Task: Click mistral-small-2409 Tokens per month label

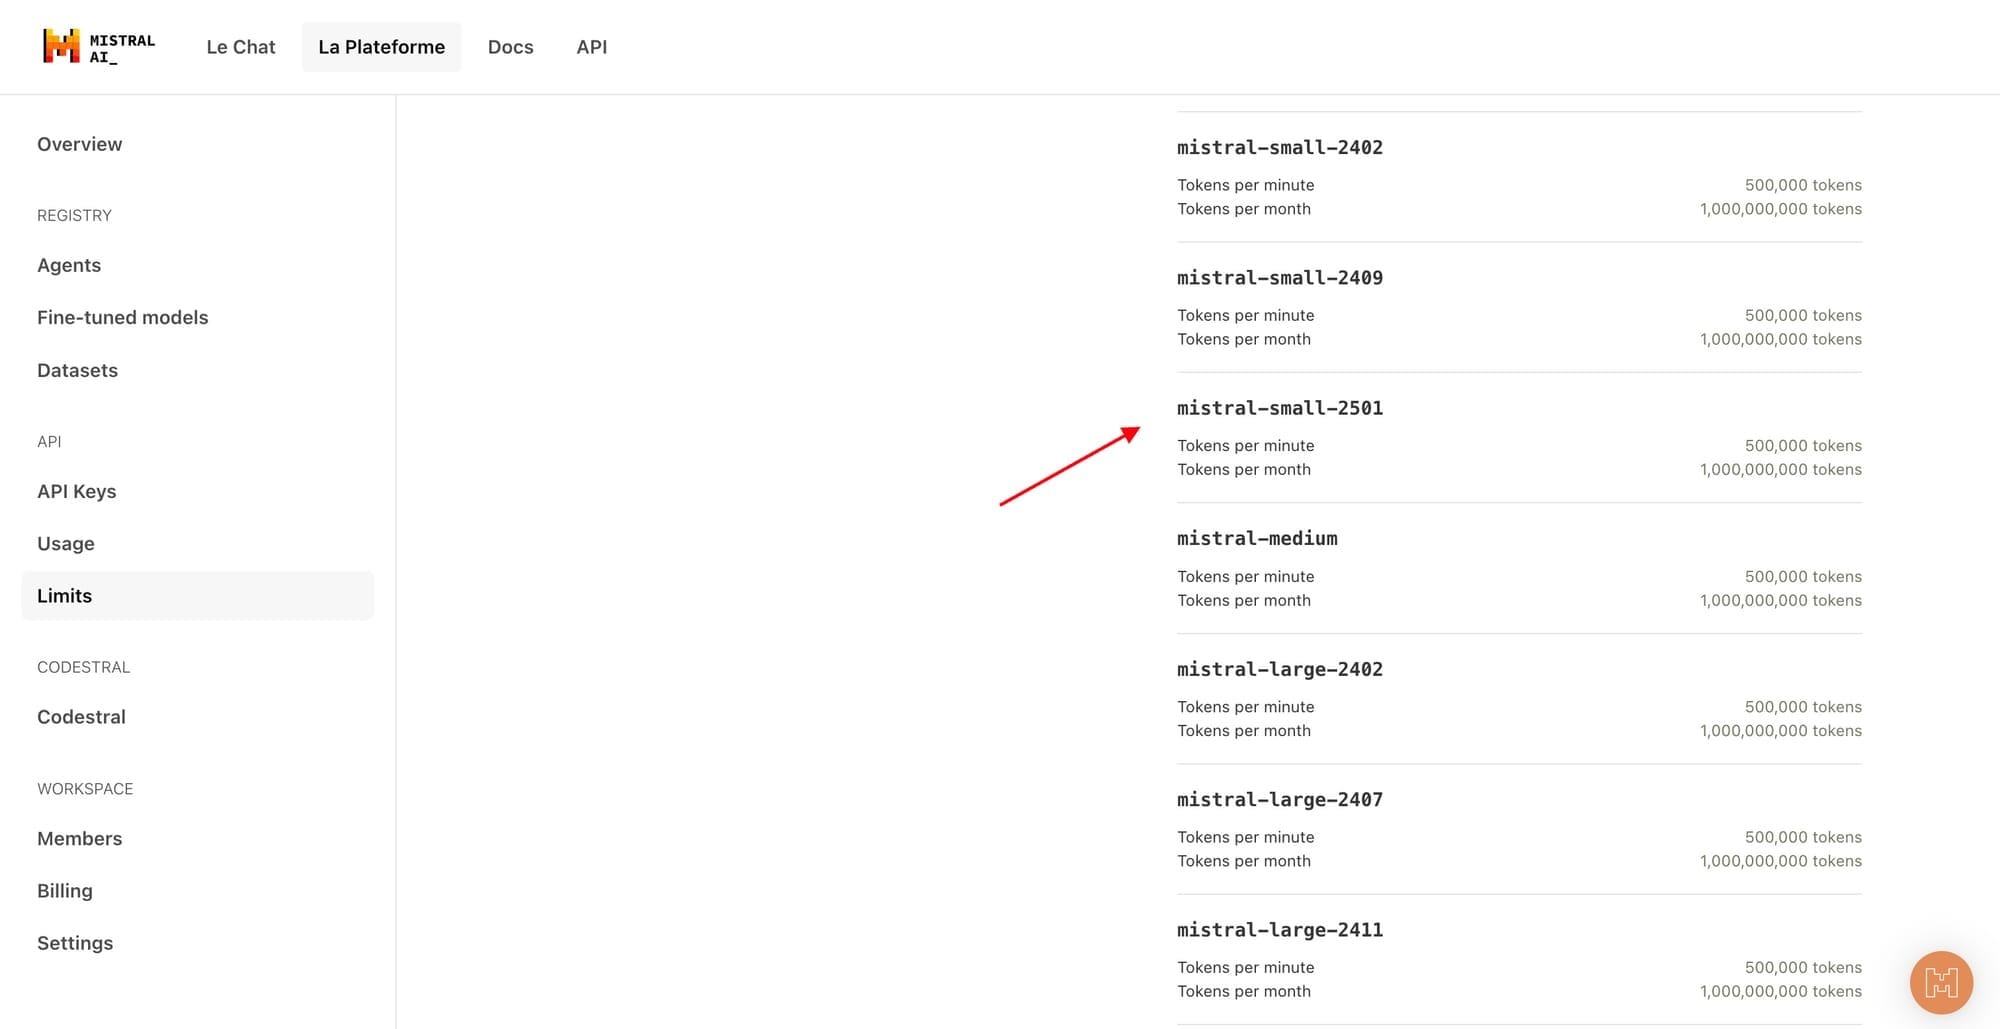Action: click(x=1244, y=339)
